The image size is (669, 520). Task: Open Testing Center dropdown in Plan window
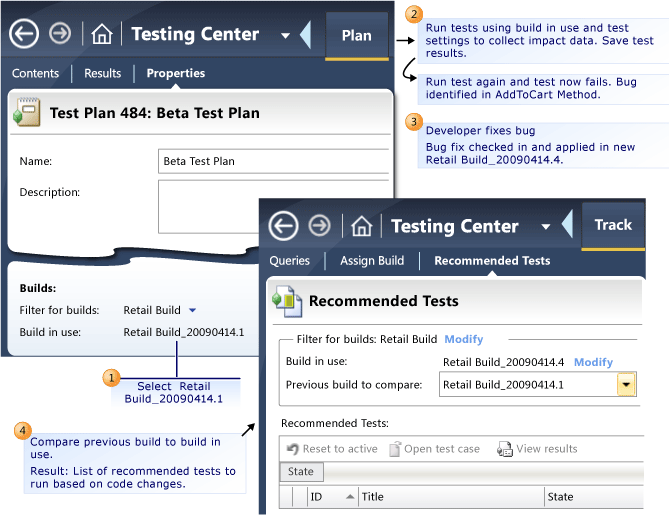coord(285,35)
